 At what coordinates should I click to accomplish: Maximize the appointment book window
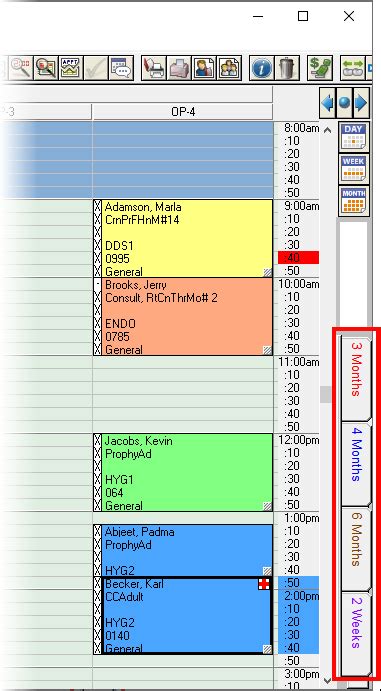[x=303, y=16]
